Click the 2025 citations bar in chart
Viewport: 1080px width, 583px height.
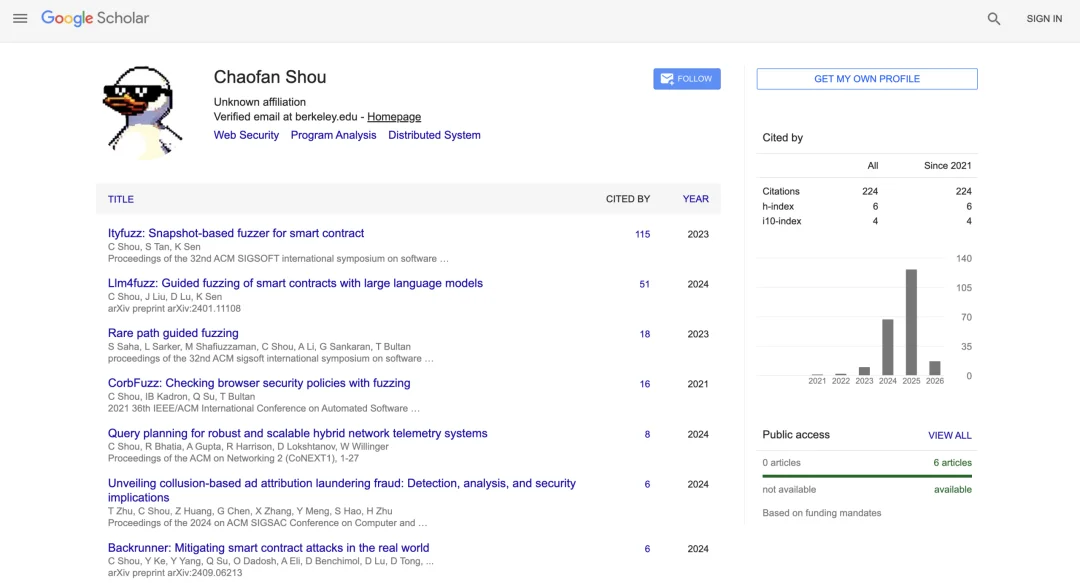[x=911, y=322]
